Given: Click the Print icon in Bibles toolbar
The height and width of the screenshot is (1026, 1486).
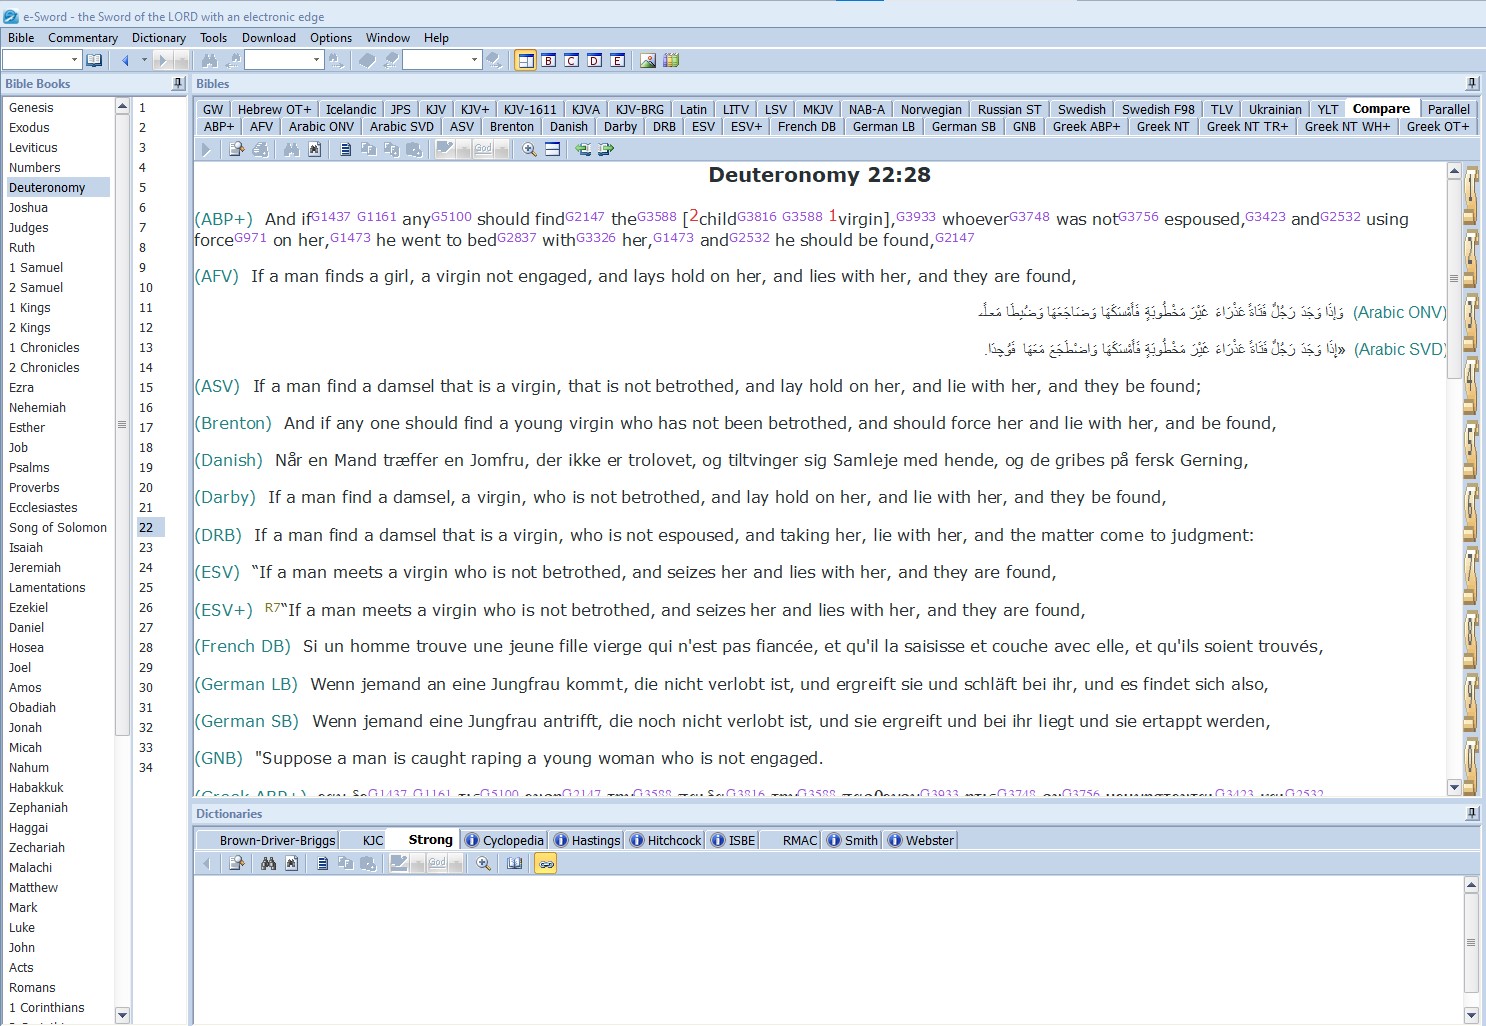Looking at the screenshot, I should 260,149.
